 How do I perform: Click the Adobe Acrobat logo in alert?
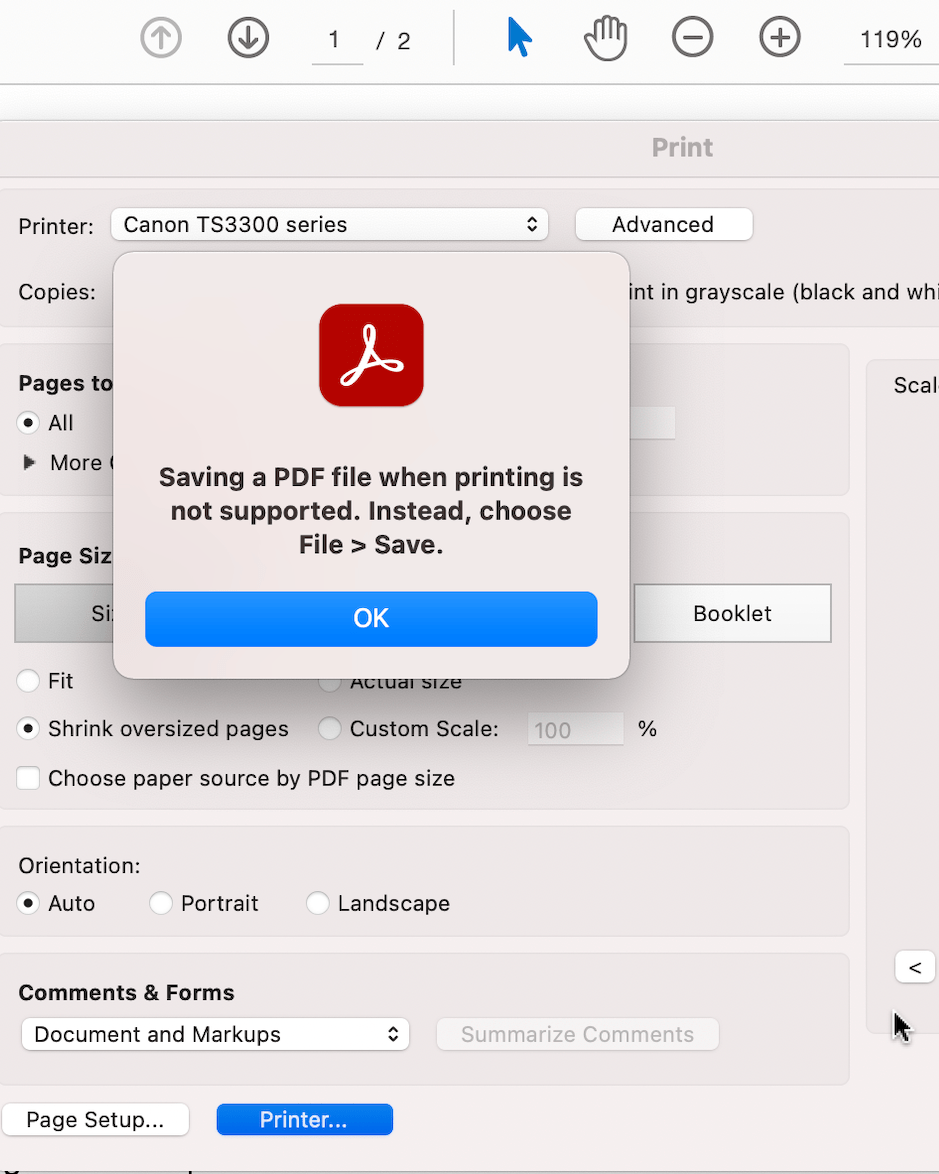[371, 355]
